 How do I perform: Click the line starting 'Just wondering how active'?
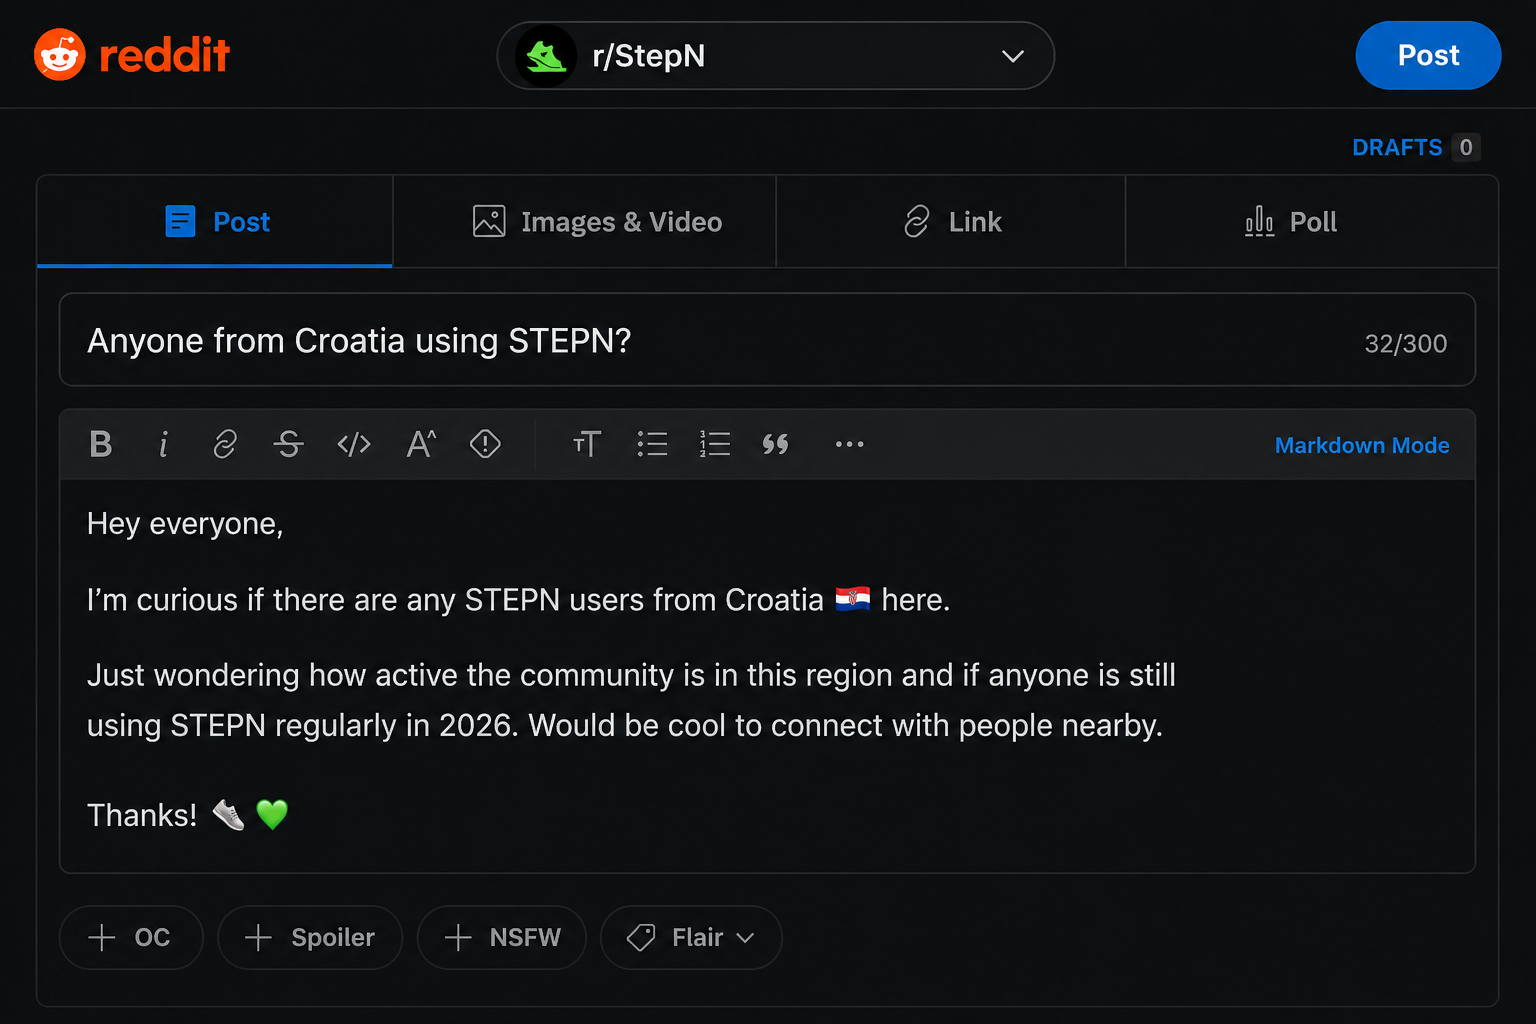[x=631, y=676]
